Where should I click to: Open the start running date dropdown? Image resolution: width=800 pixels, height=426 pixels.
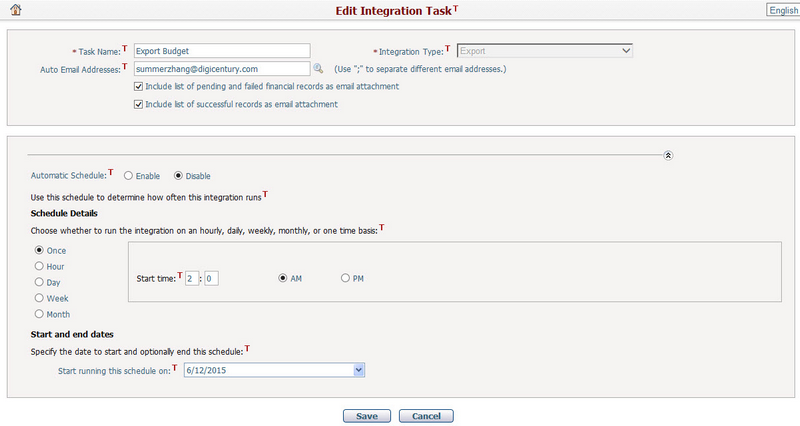359,370
